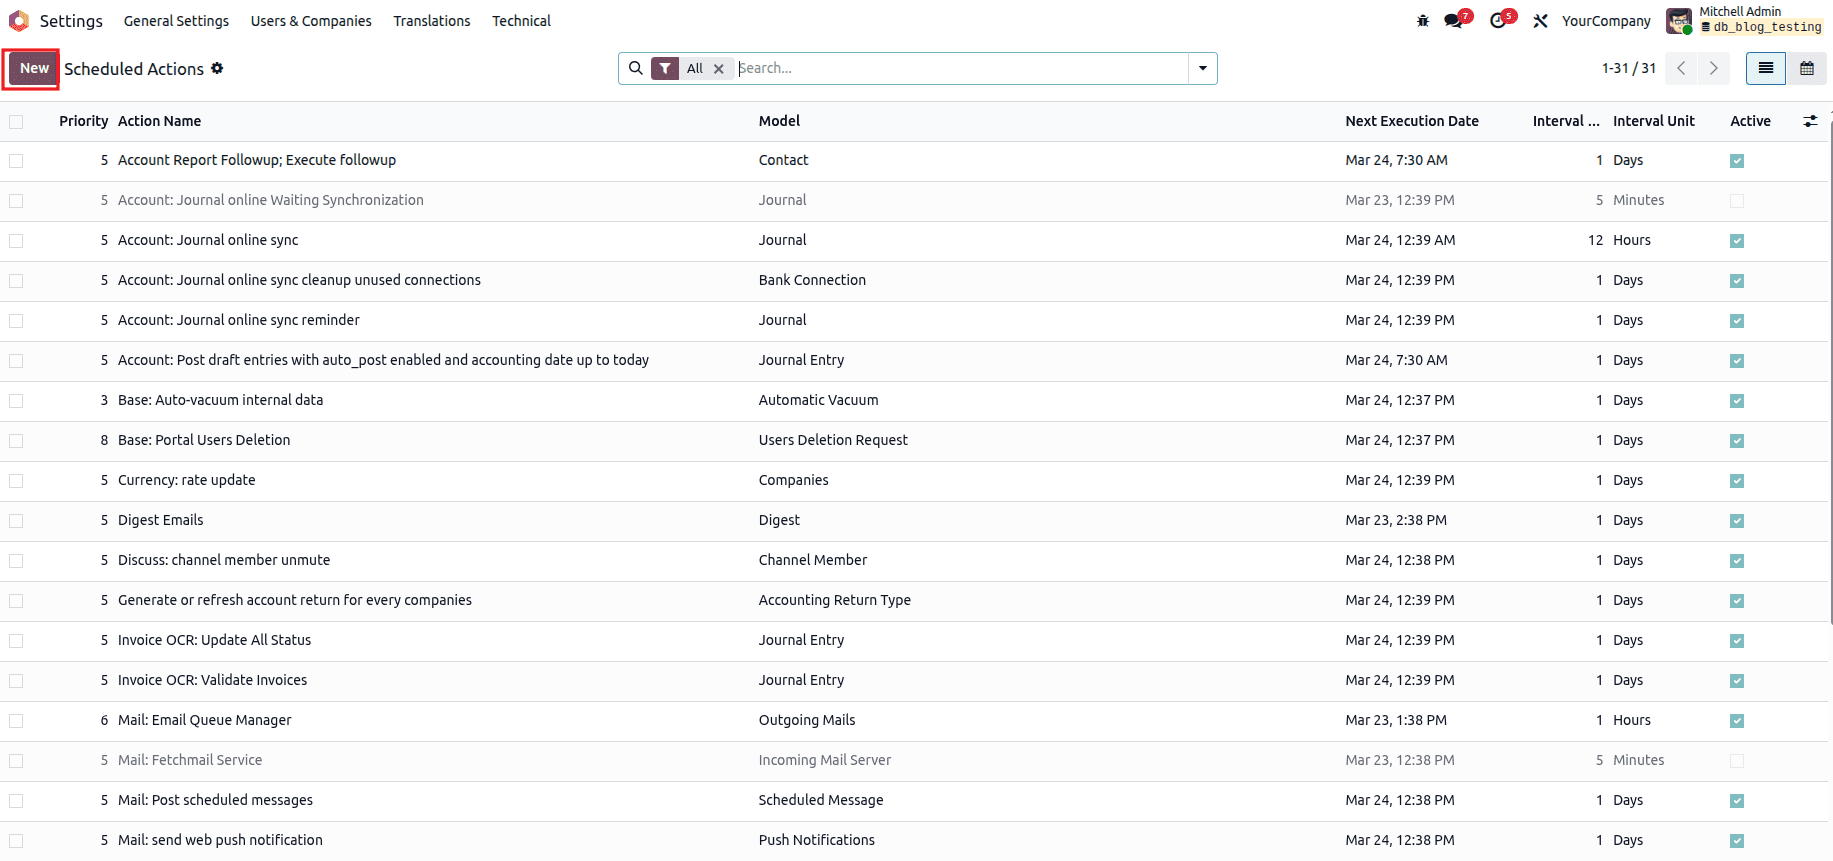Open the gear menu beside Scheduled Actions
Screen dimensions: 1833x861
click(217, 68)
